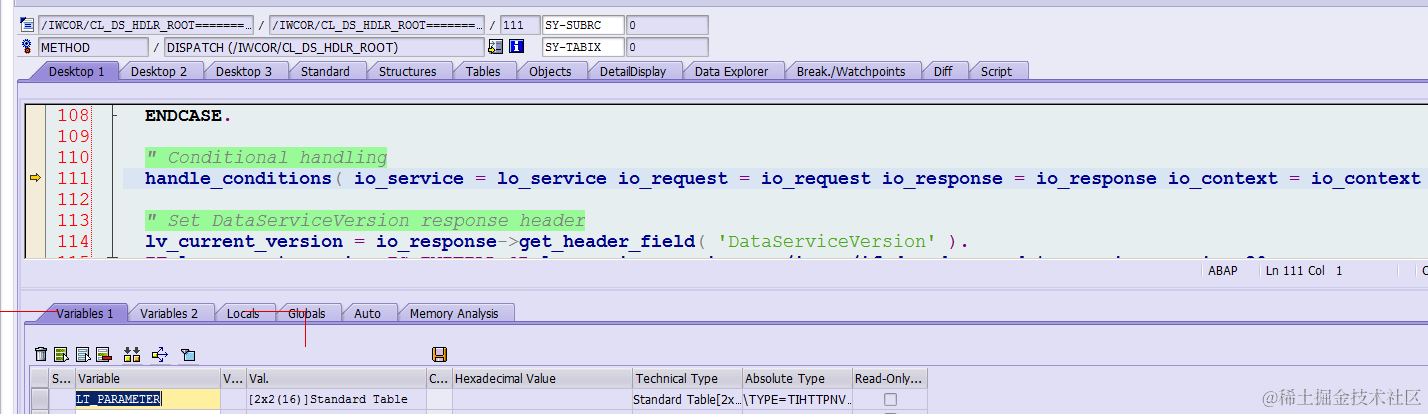The width and height of the screenshot is (1428, 414).
Task: Open the Memory Analysis tab
Action: pyautogui.click(x=454, y=313)
